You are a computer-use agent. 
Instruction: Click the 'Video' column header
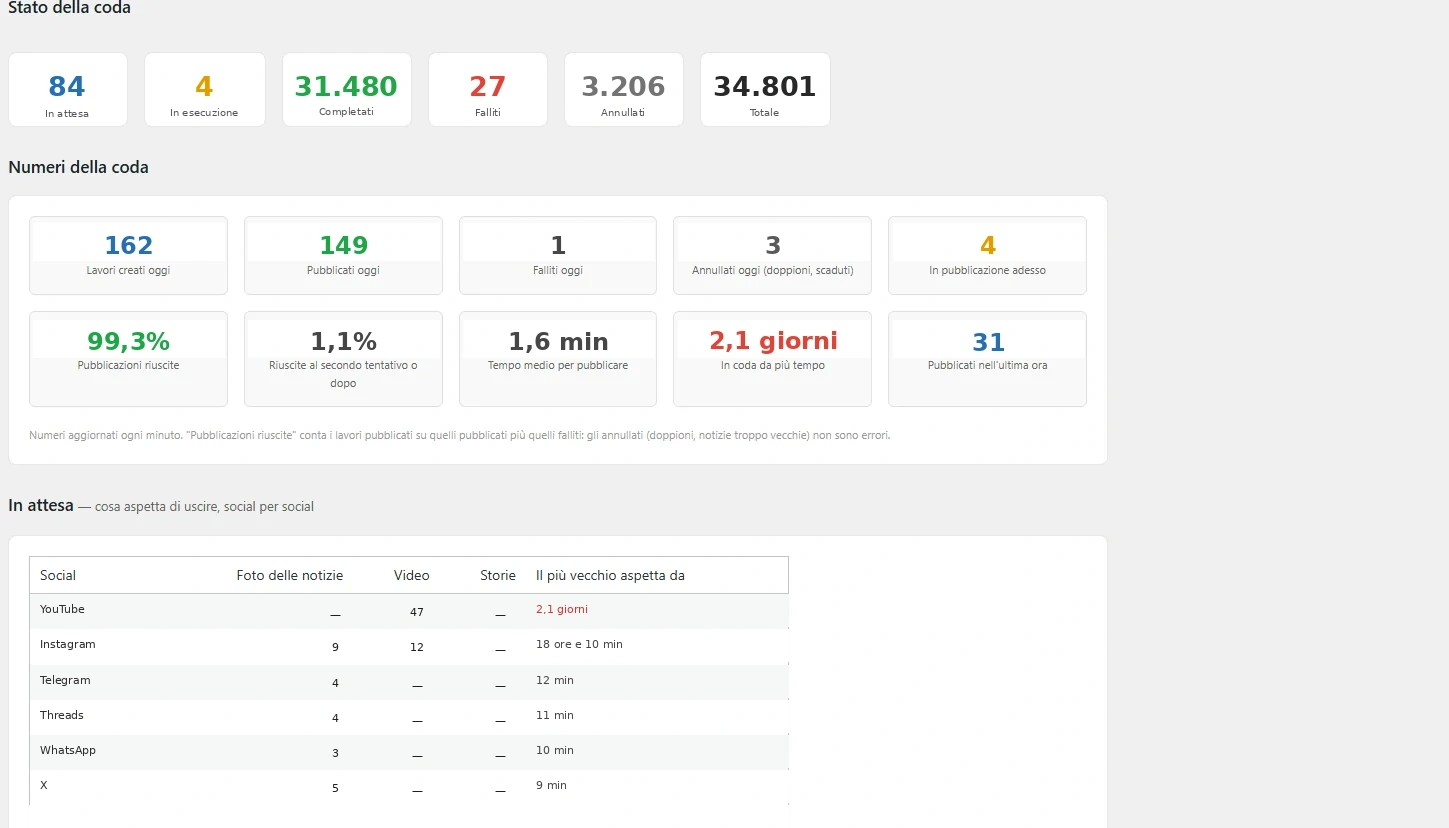tap(412, 575)
